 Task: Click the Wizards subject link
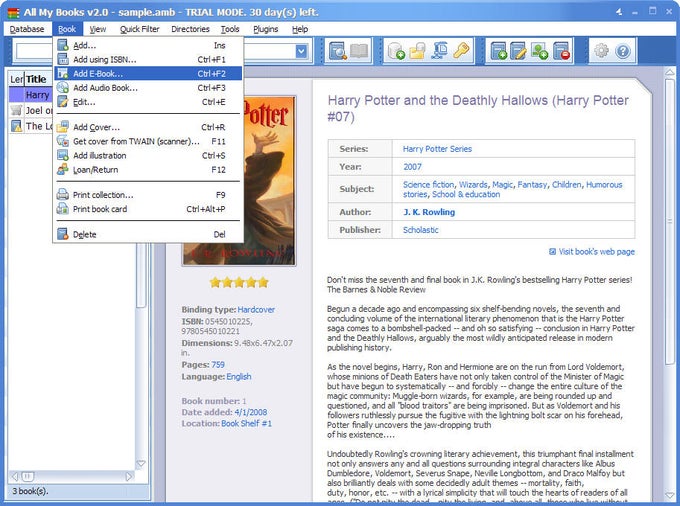pyautogui.click(x=473, y=185)
